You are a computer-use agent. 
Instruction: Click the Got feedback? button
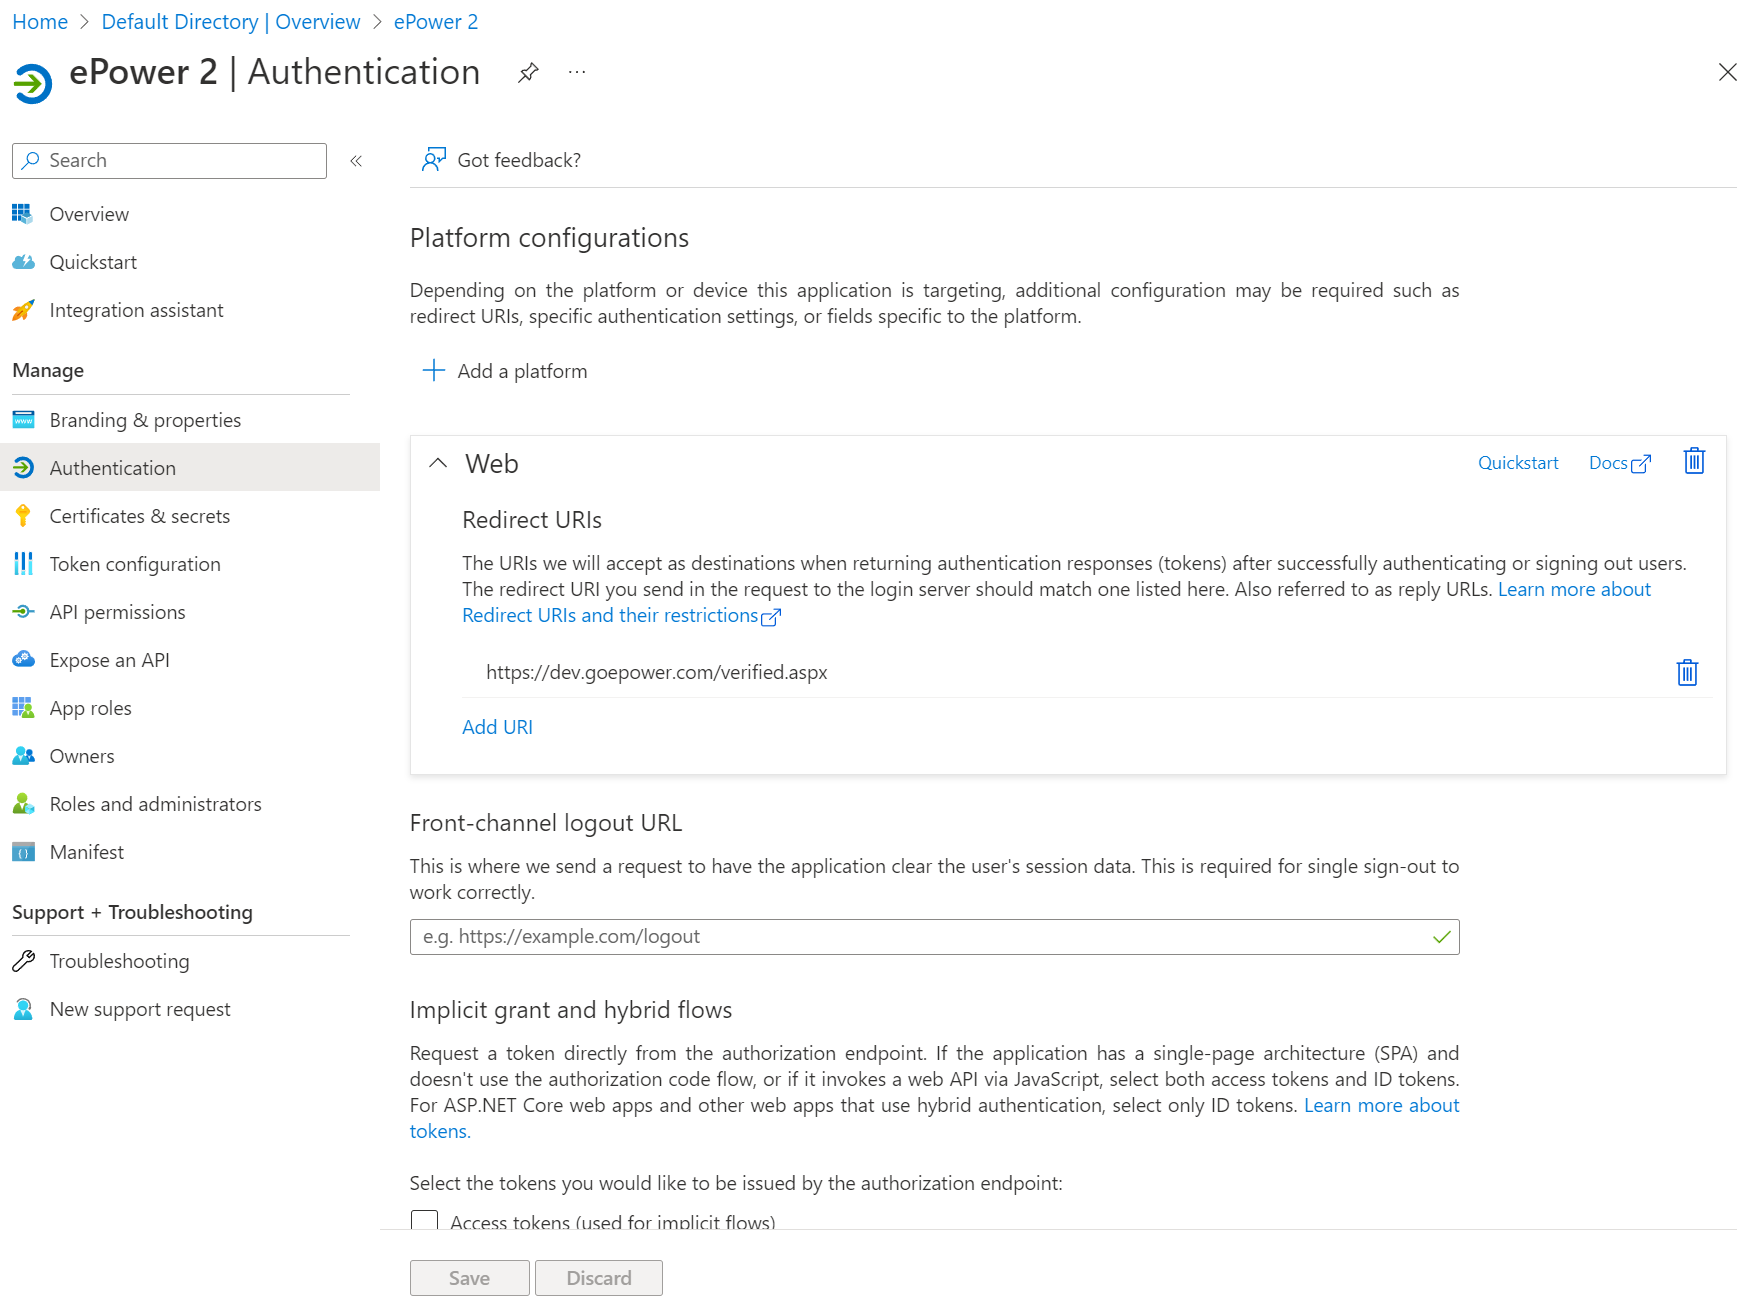[502, 160]
